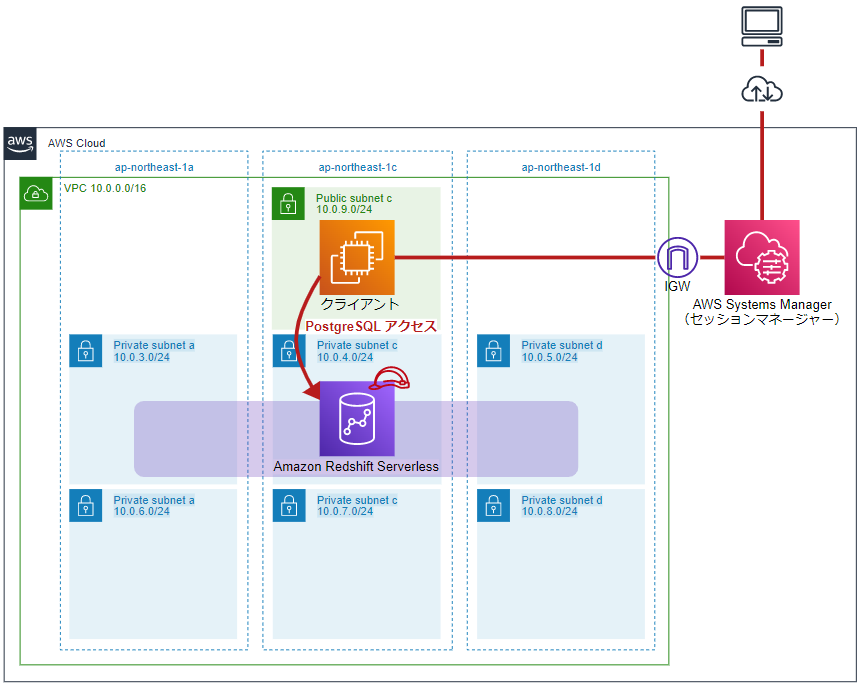The height and width of the screenshot is (688, 862).
Task: Click the 'IGW' label
Action: coord(677,287)
